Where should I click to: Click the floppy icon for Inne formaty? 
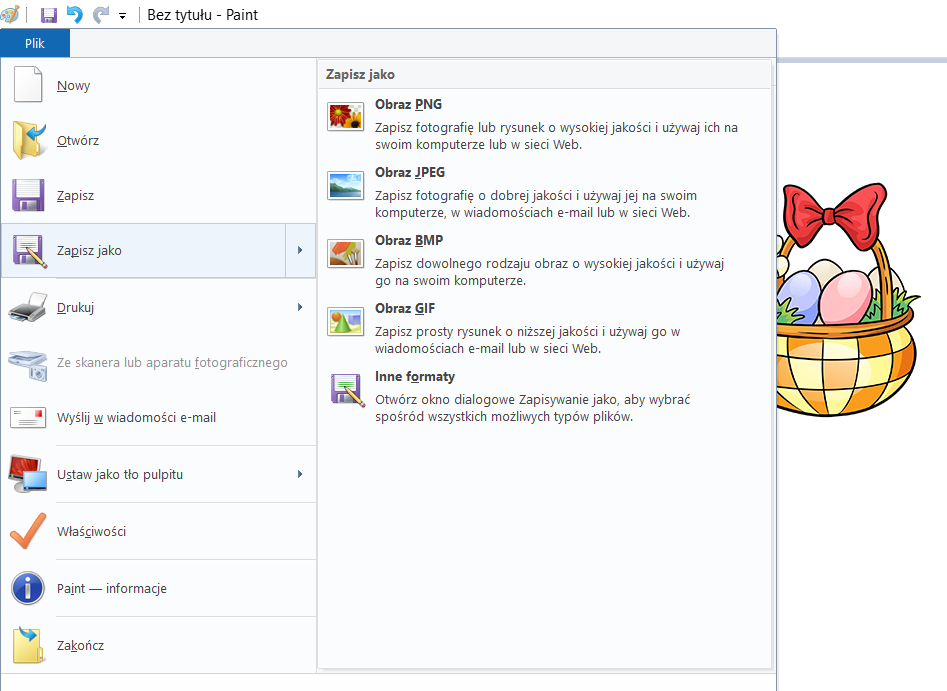click(x=347, y=390)
